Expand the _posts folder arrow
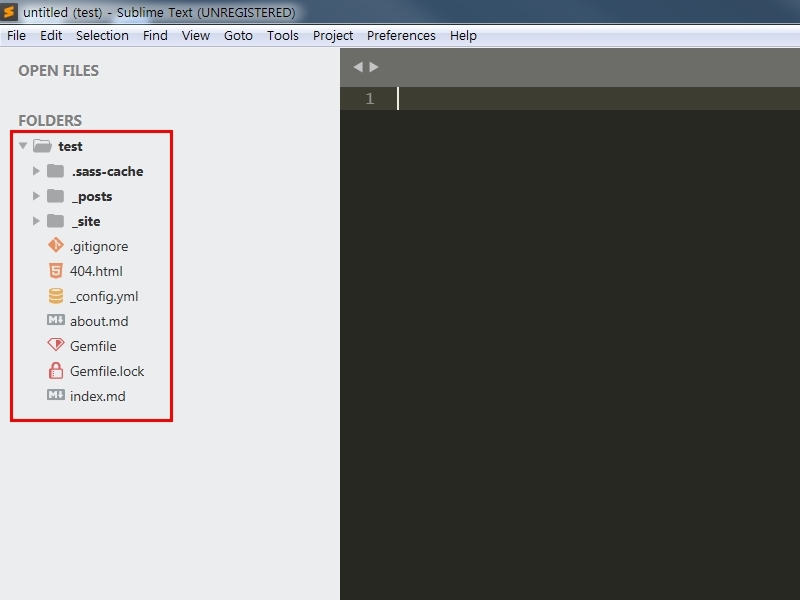Screen dimensions: 800x600 coord(37,196)
